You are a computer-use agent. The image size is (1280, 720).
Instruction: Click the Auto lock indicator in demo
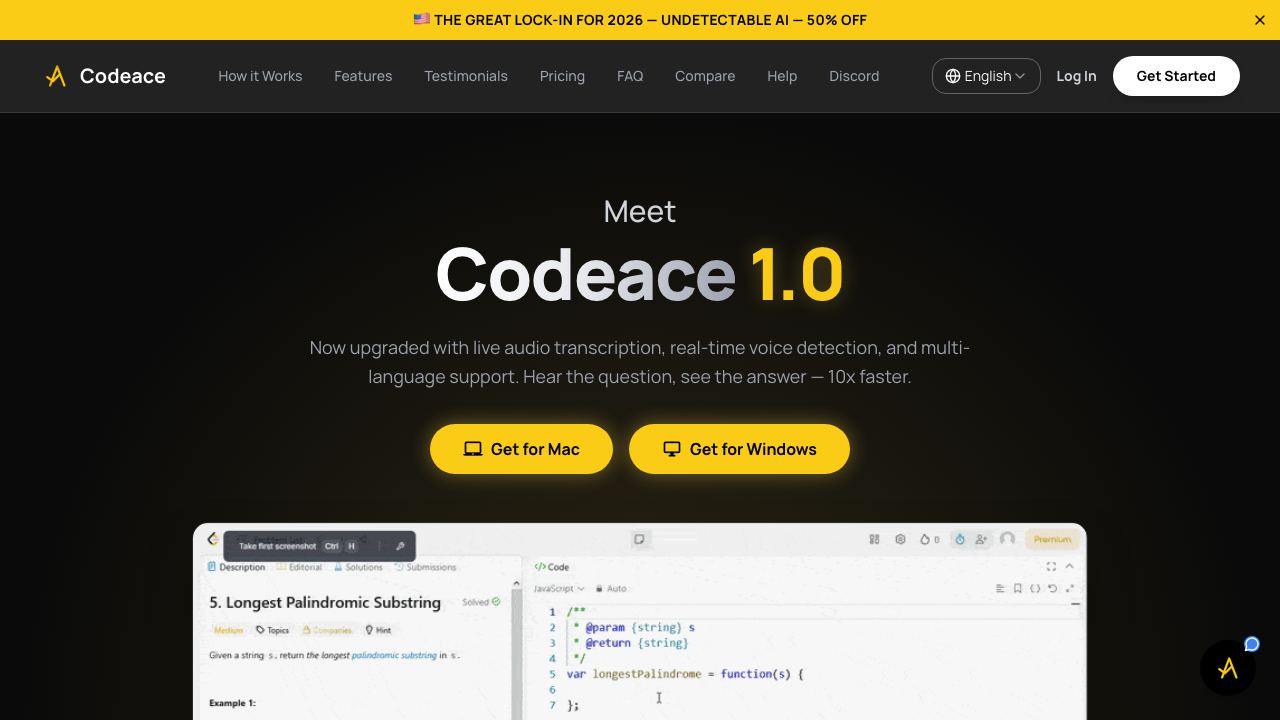(x=611, y=589)
